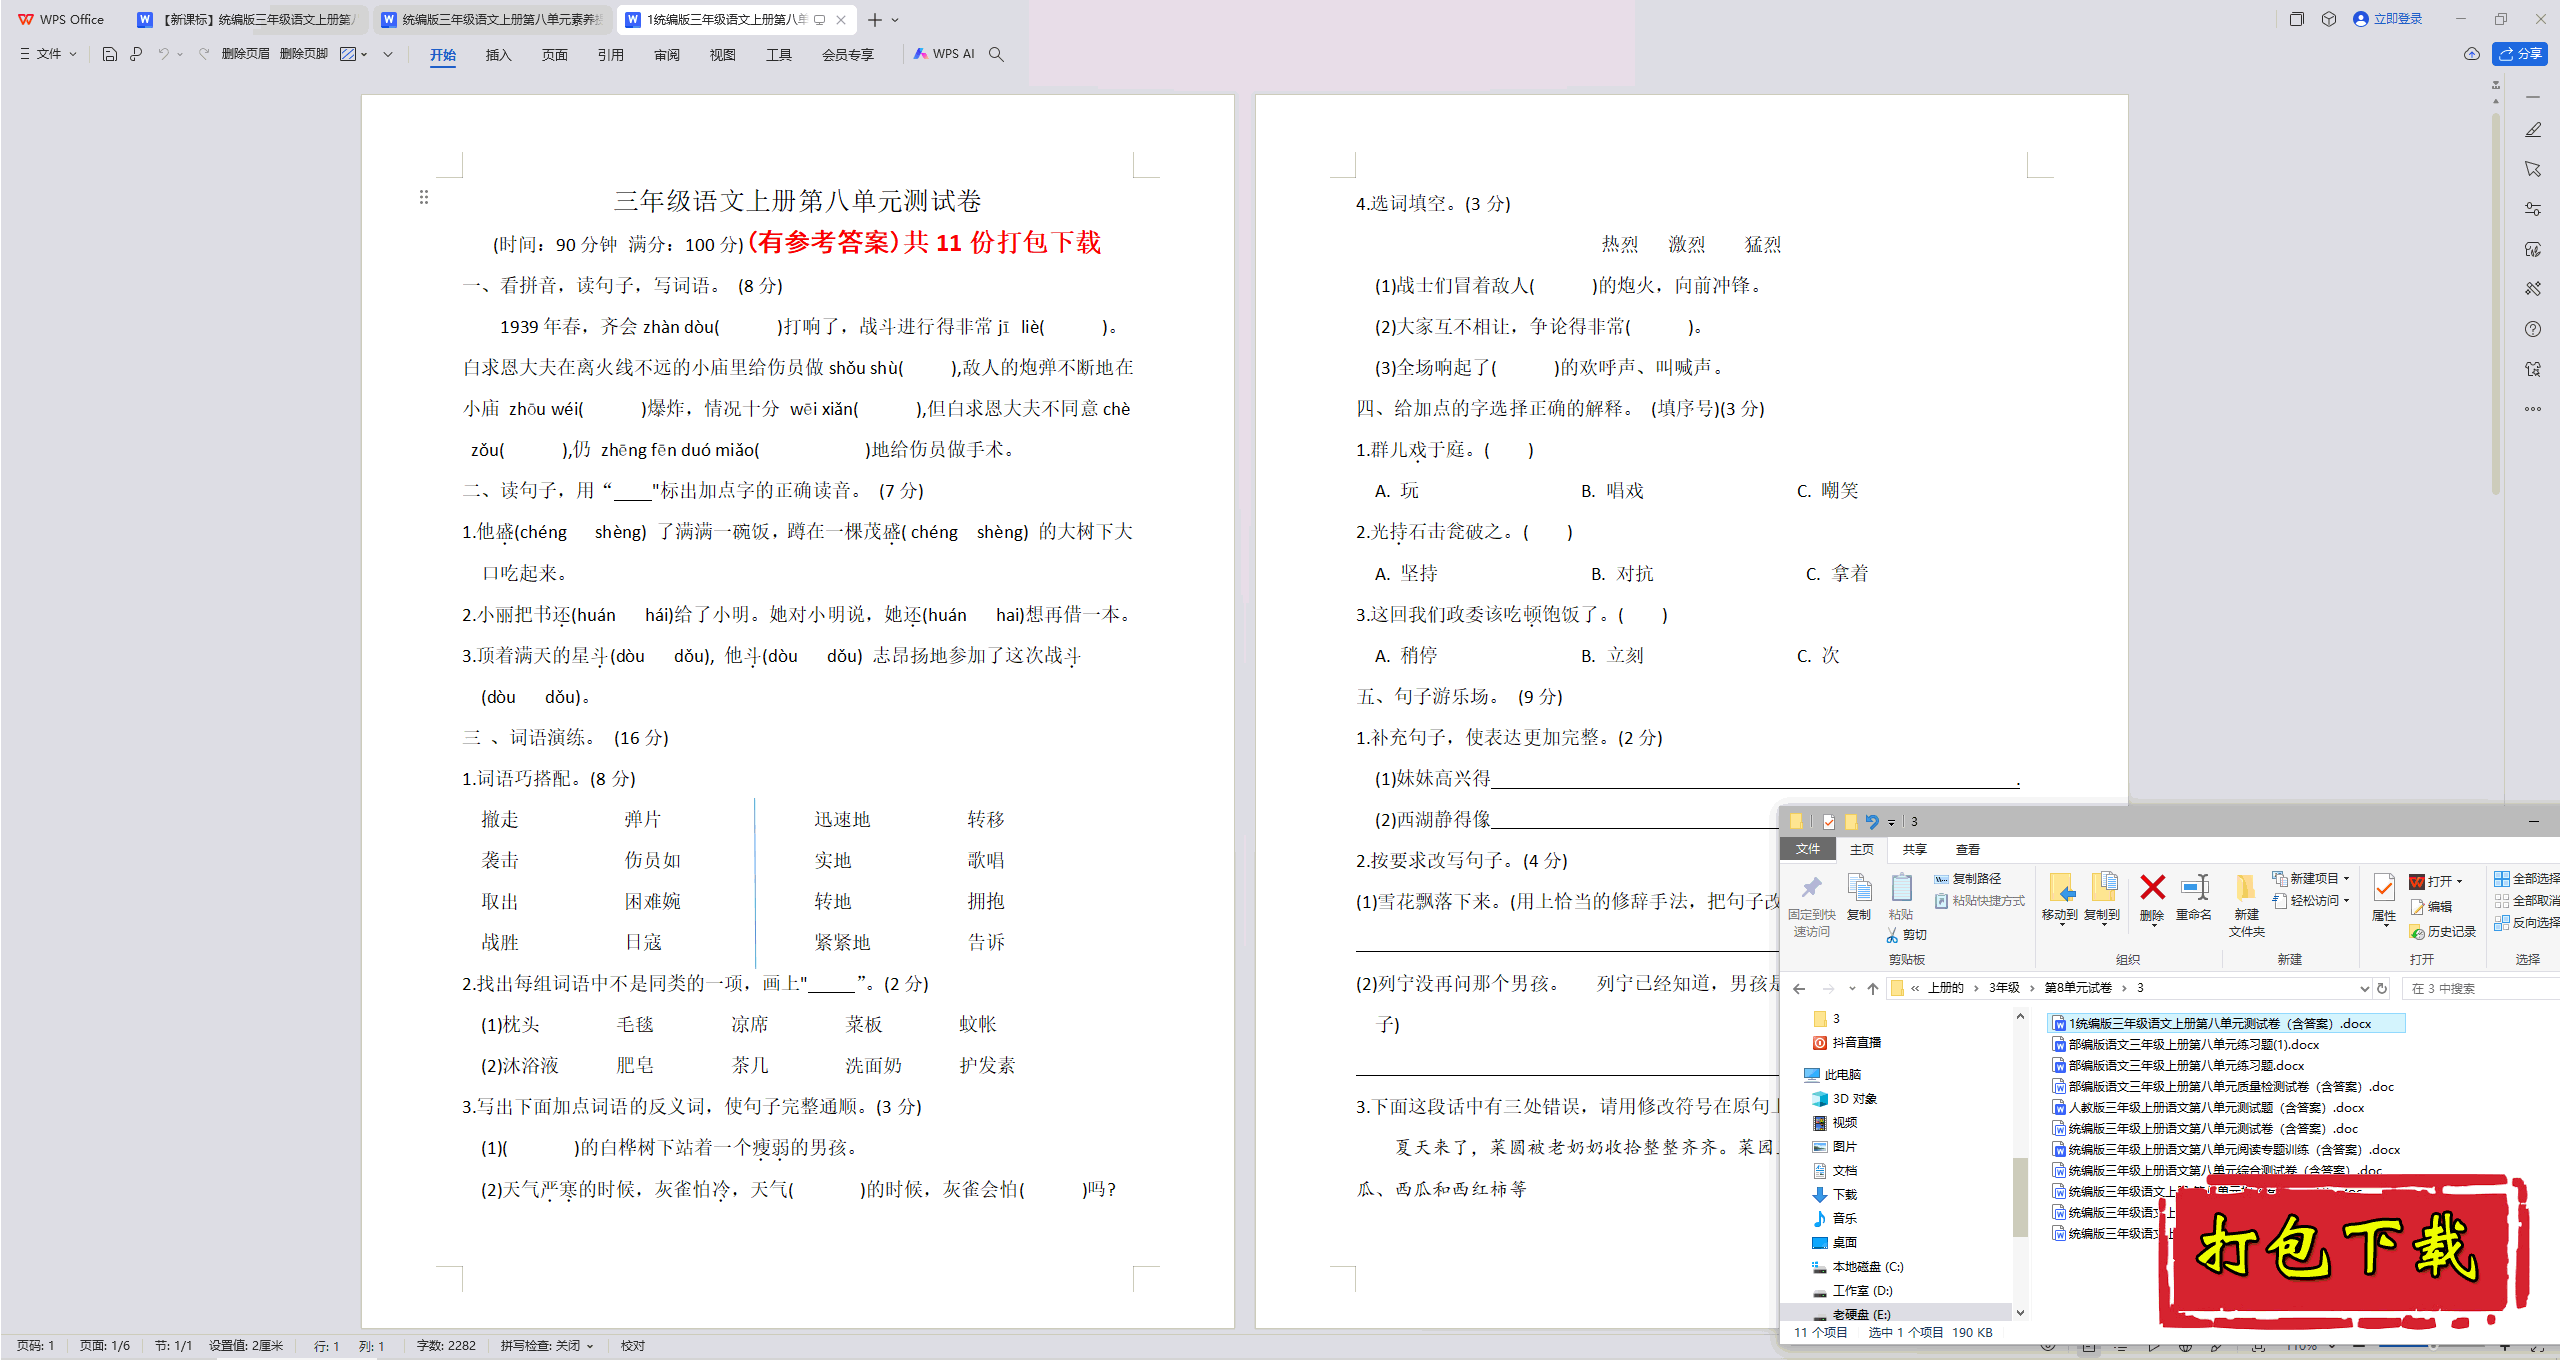Click the document drag handle beside the title
2560x1360 pixels.
424,197
